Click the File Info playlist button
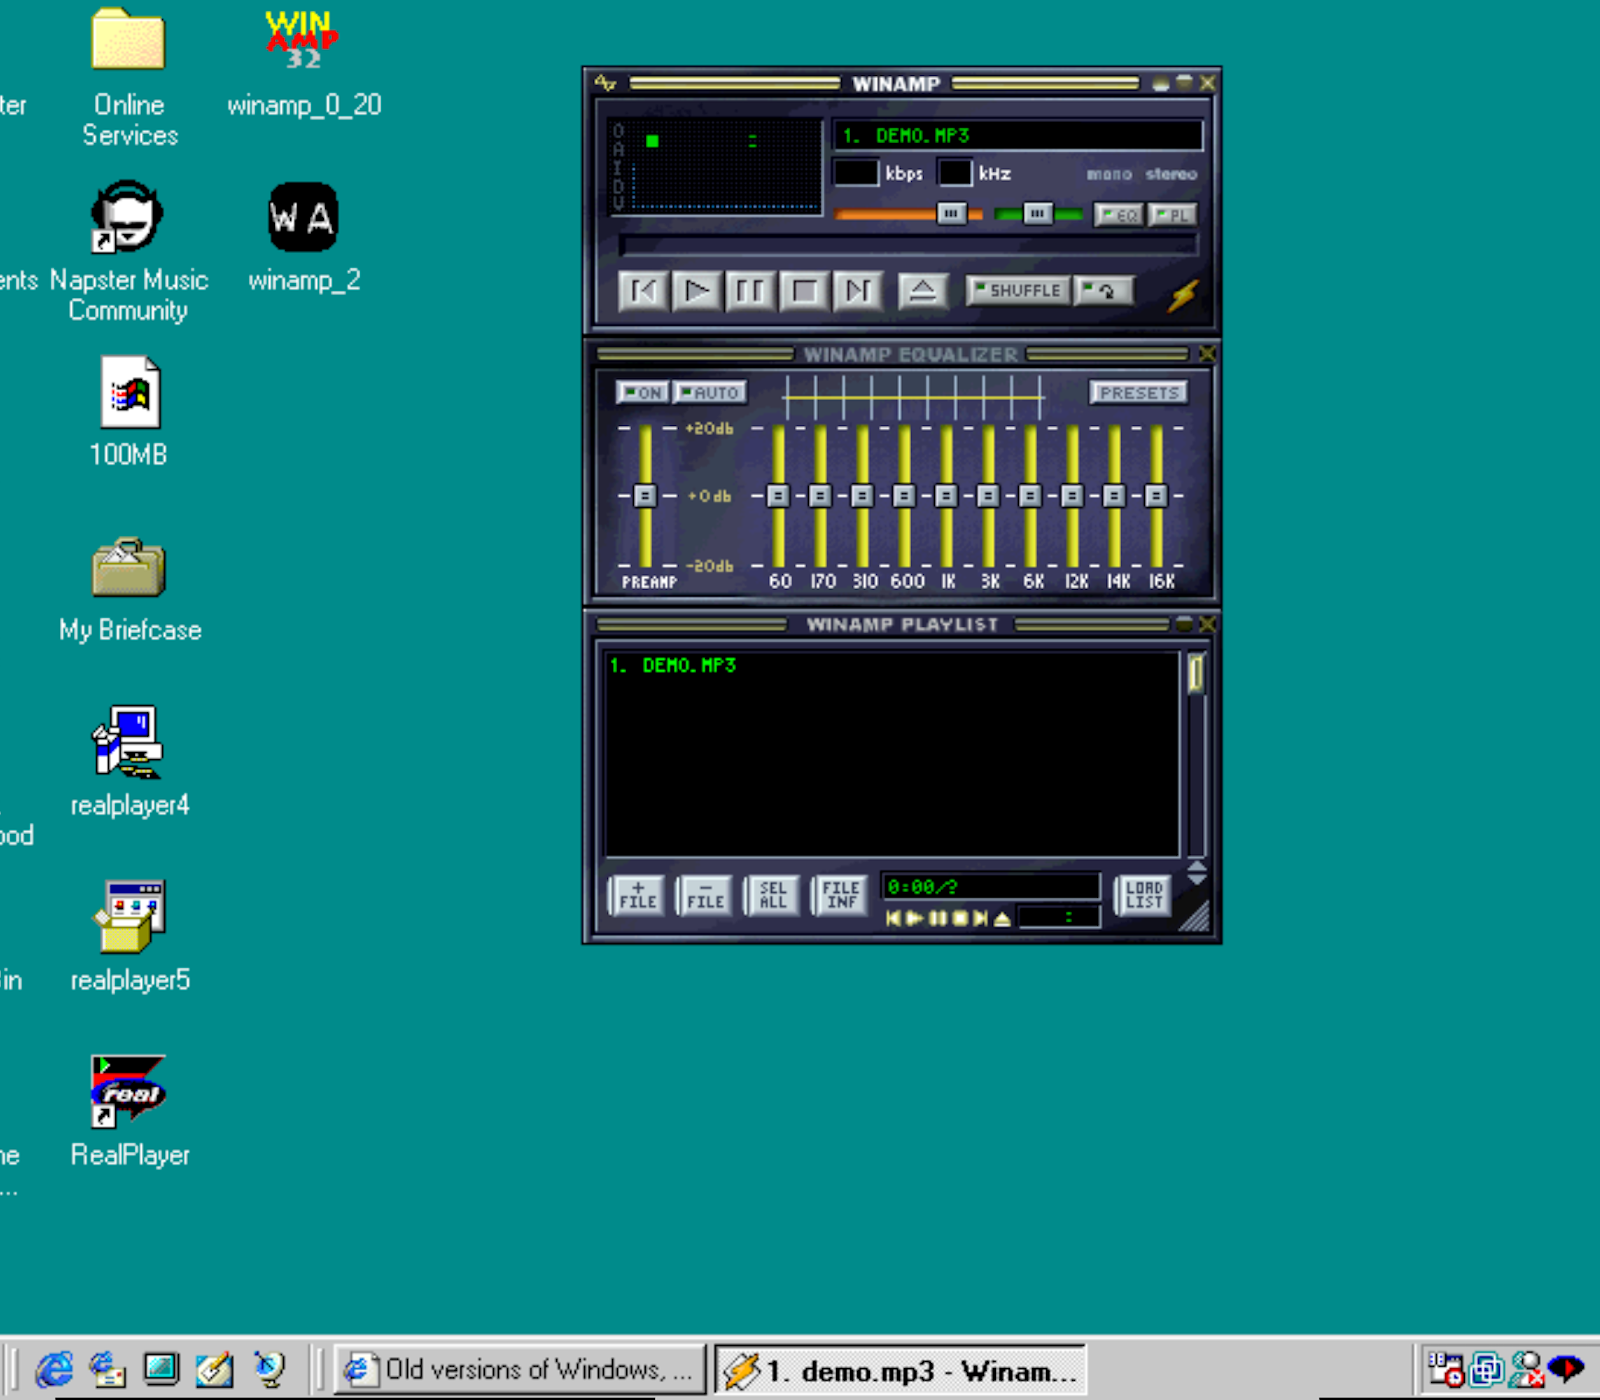Image resolution: width=1600 pixels, height=1400 pixels. point(840,895)
